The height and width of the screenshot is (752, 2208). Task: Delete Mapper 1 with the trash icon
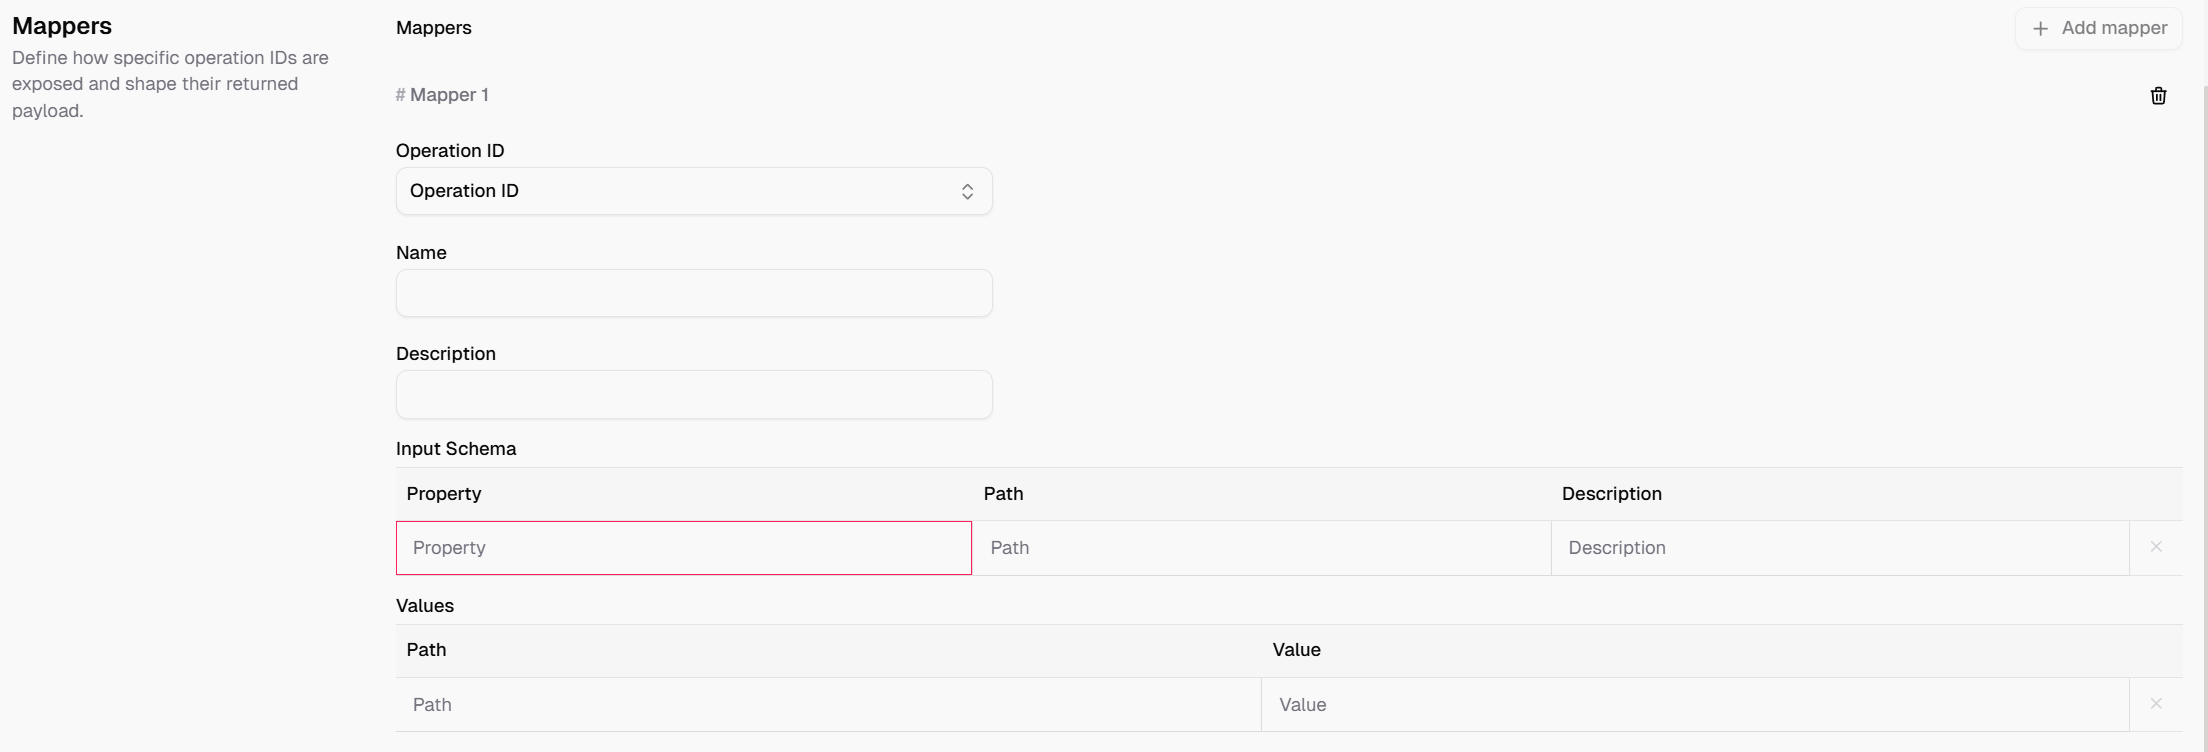(x=2158, y=96)
